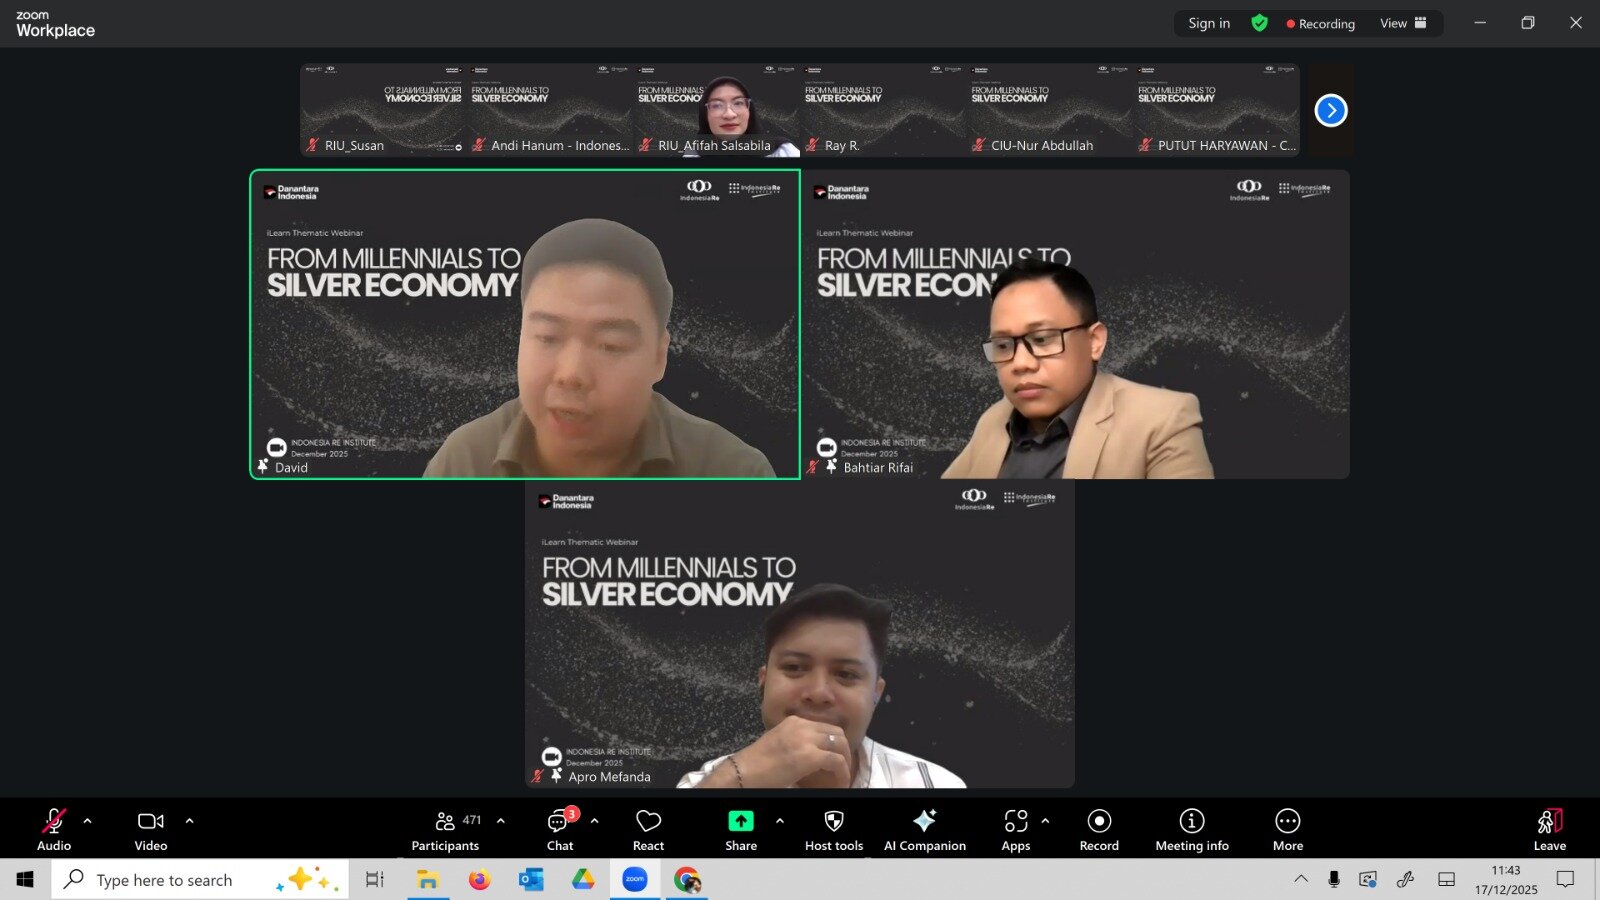Select RIU_Afifah Salsabila video thumbnail

click(716, 110)
